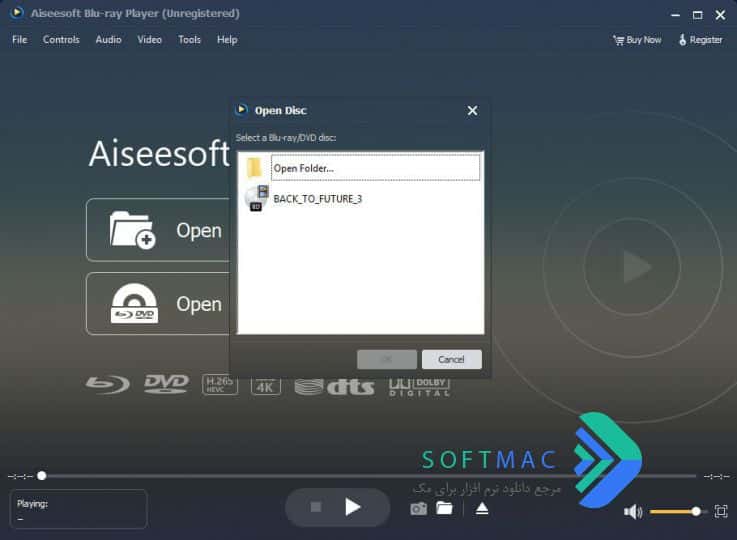Image resolution: width=737 pixels, height=540 pixels.
Task: Open the Help menu
Action: click(227, 40)
